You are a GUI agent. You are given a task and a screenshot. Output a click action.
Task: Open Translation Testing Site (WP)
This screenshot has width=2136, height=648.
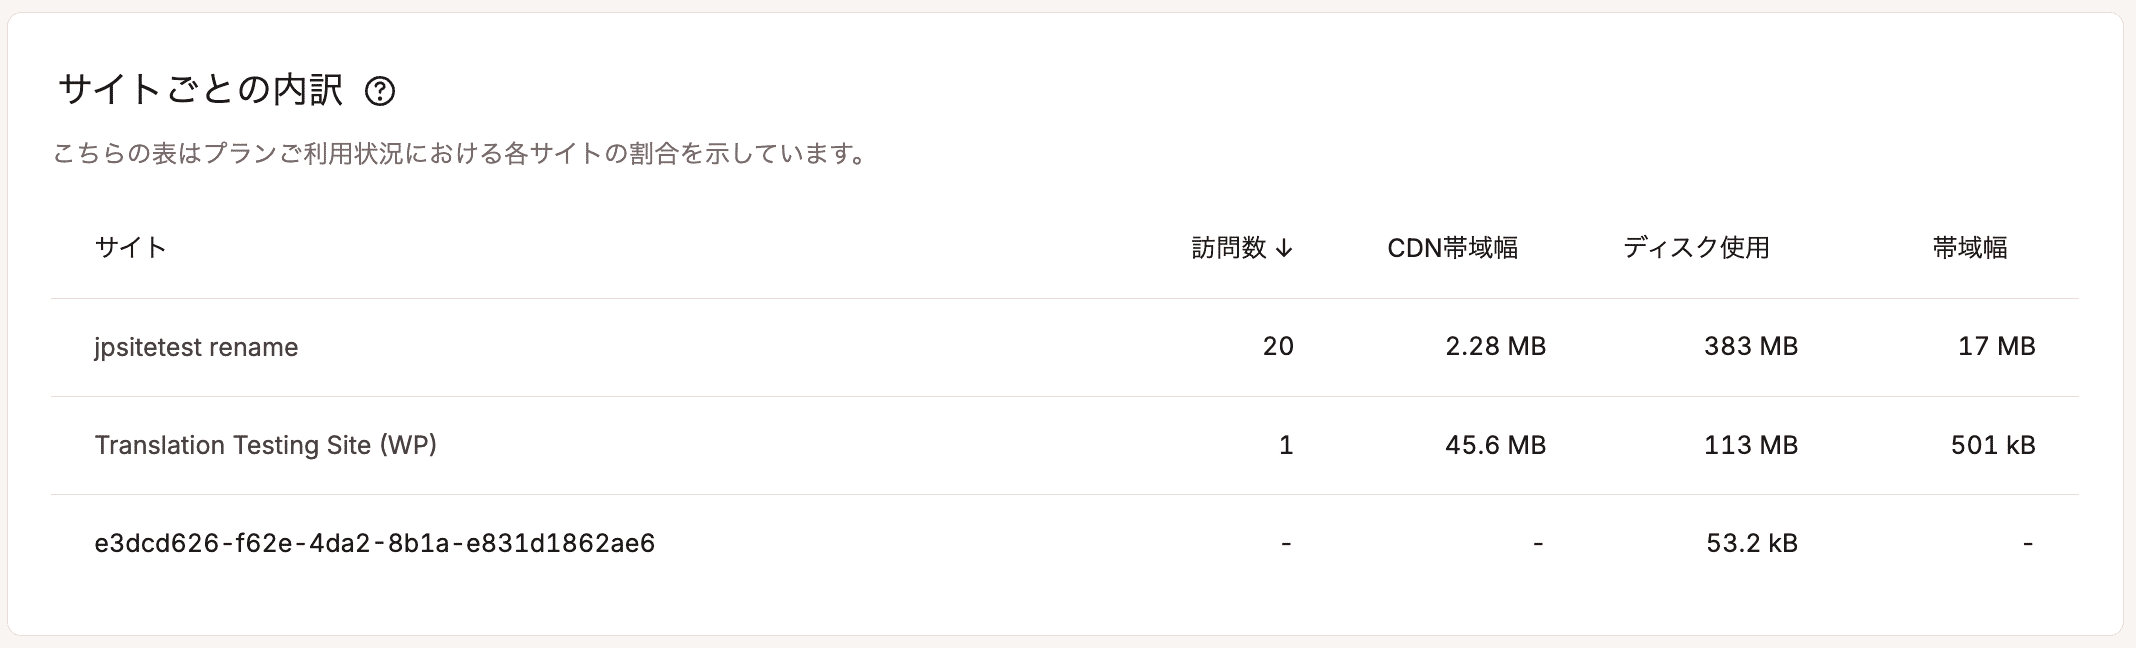click(266, 445)
